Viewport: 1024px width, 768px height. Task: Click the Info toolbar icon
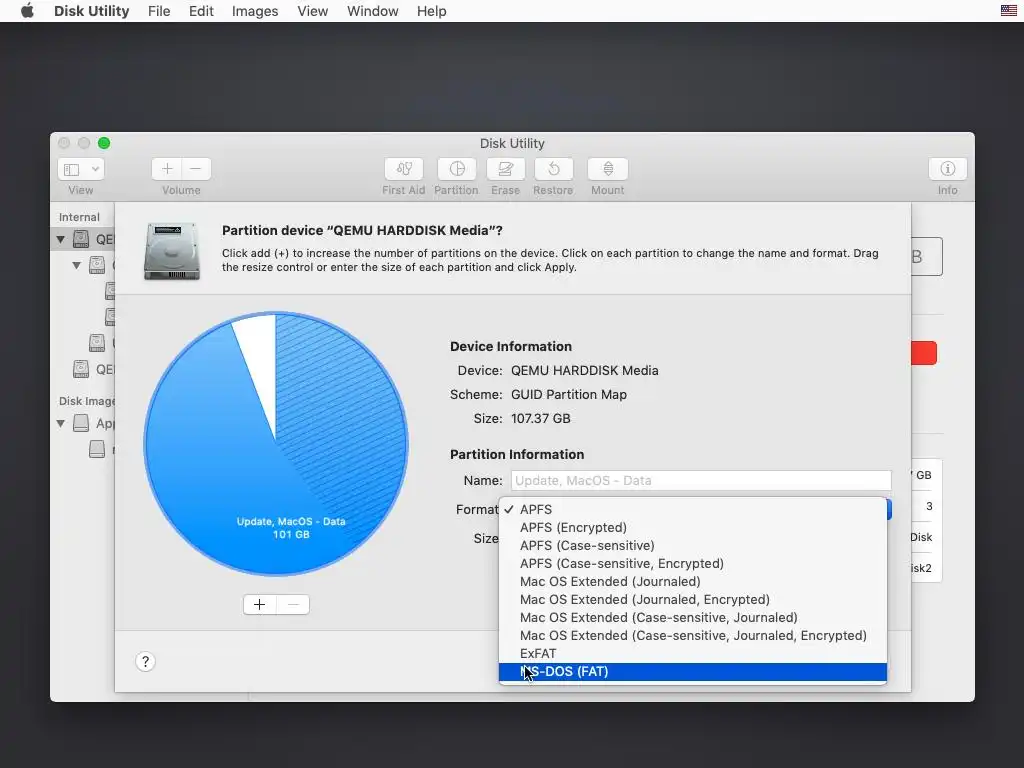(948, 169)
